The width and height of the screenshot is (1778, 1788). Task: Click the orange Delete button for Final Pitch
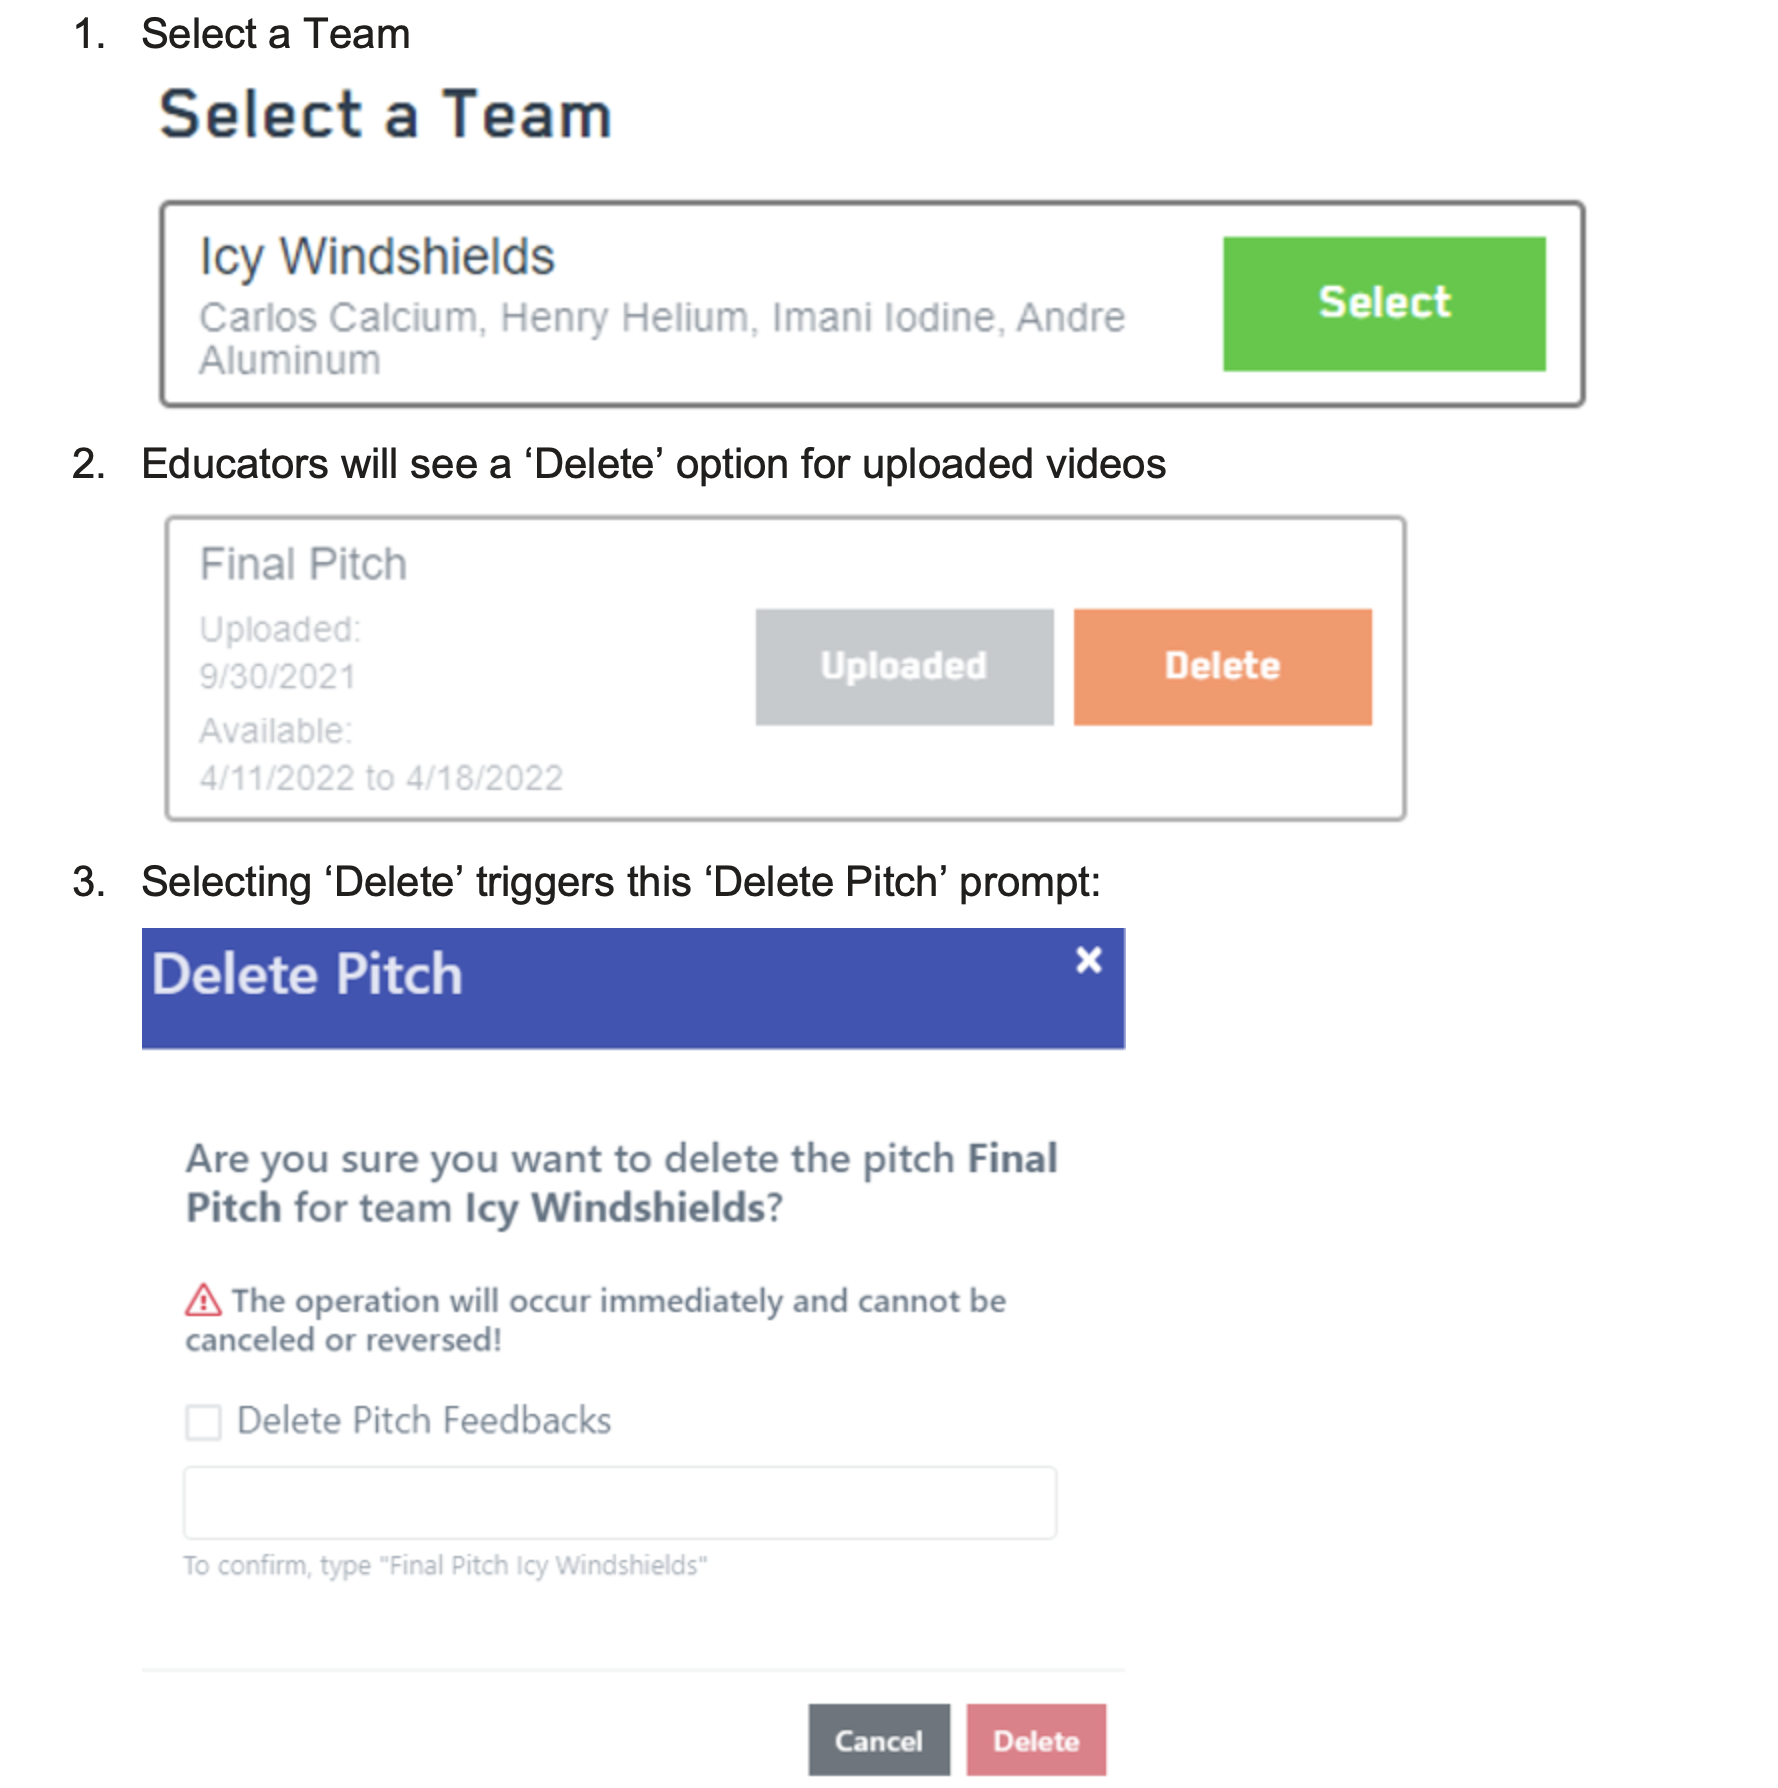(x=1222, y=667)
